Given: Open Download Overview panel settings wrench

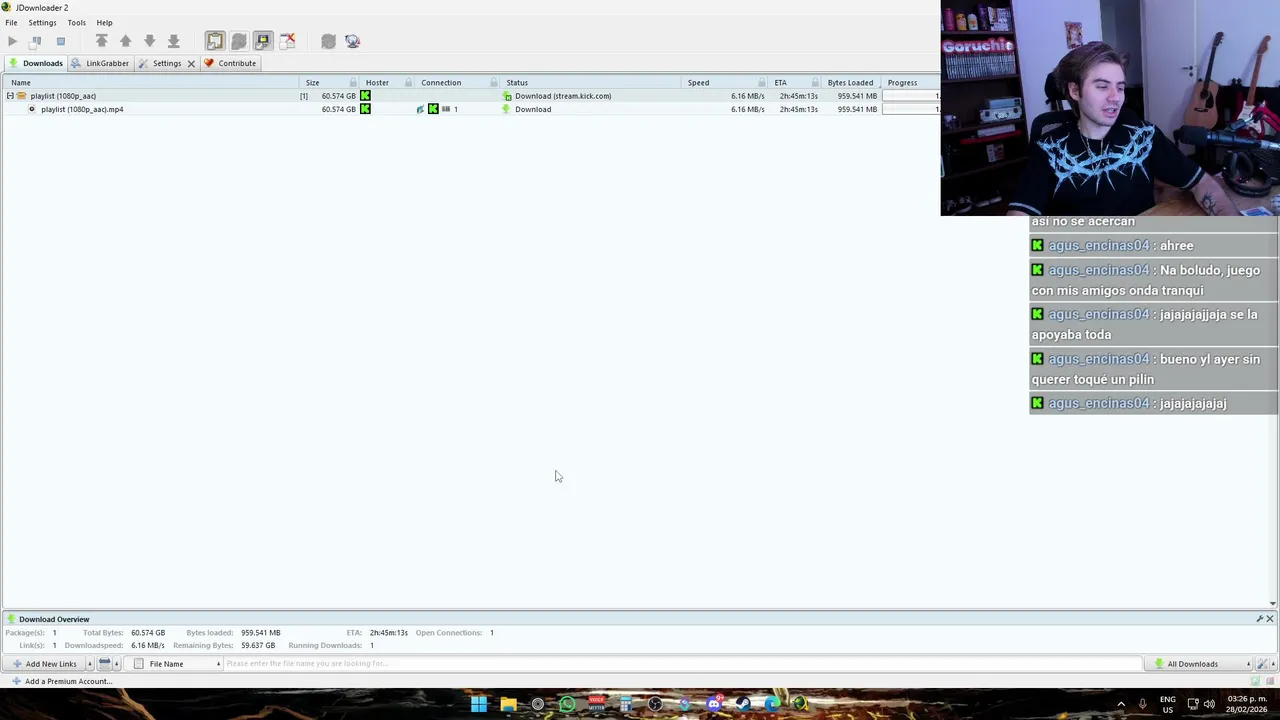Looking at the screenshot, I should click(1260, 619).
